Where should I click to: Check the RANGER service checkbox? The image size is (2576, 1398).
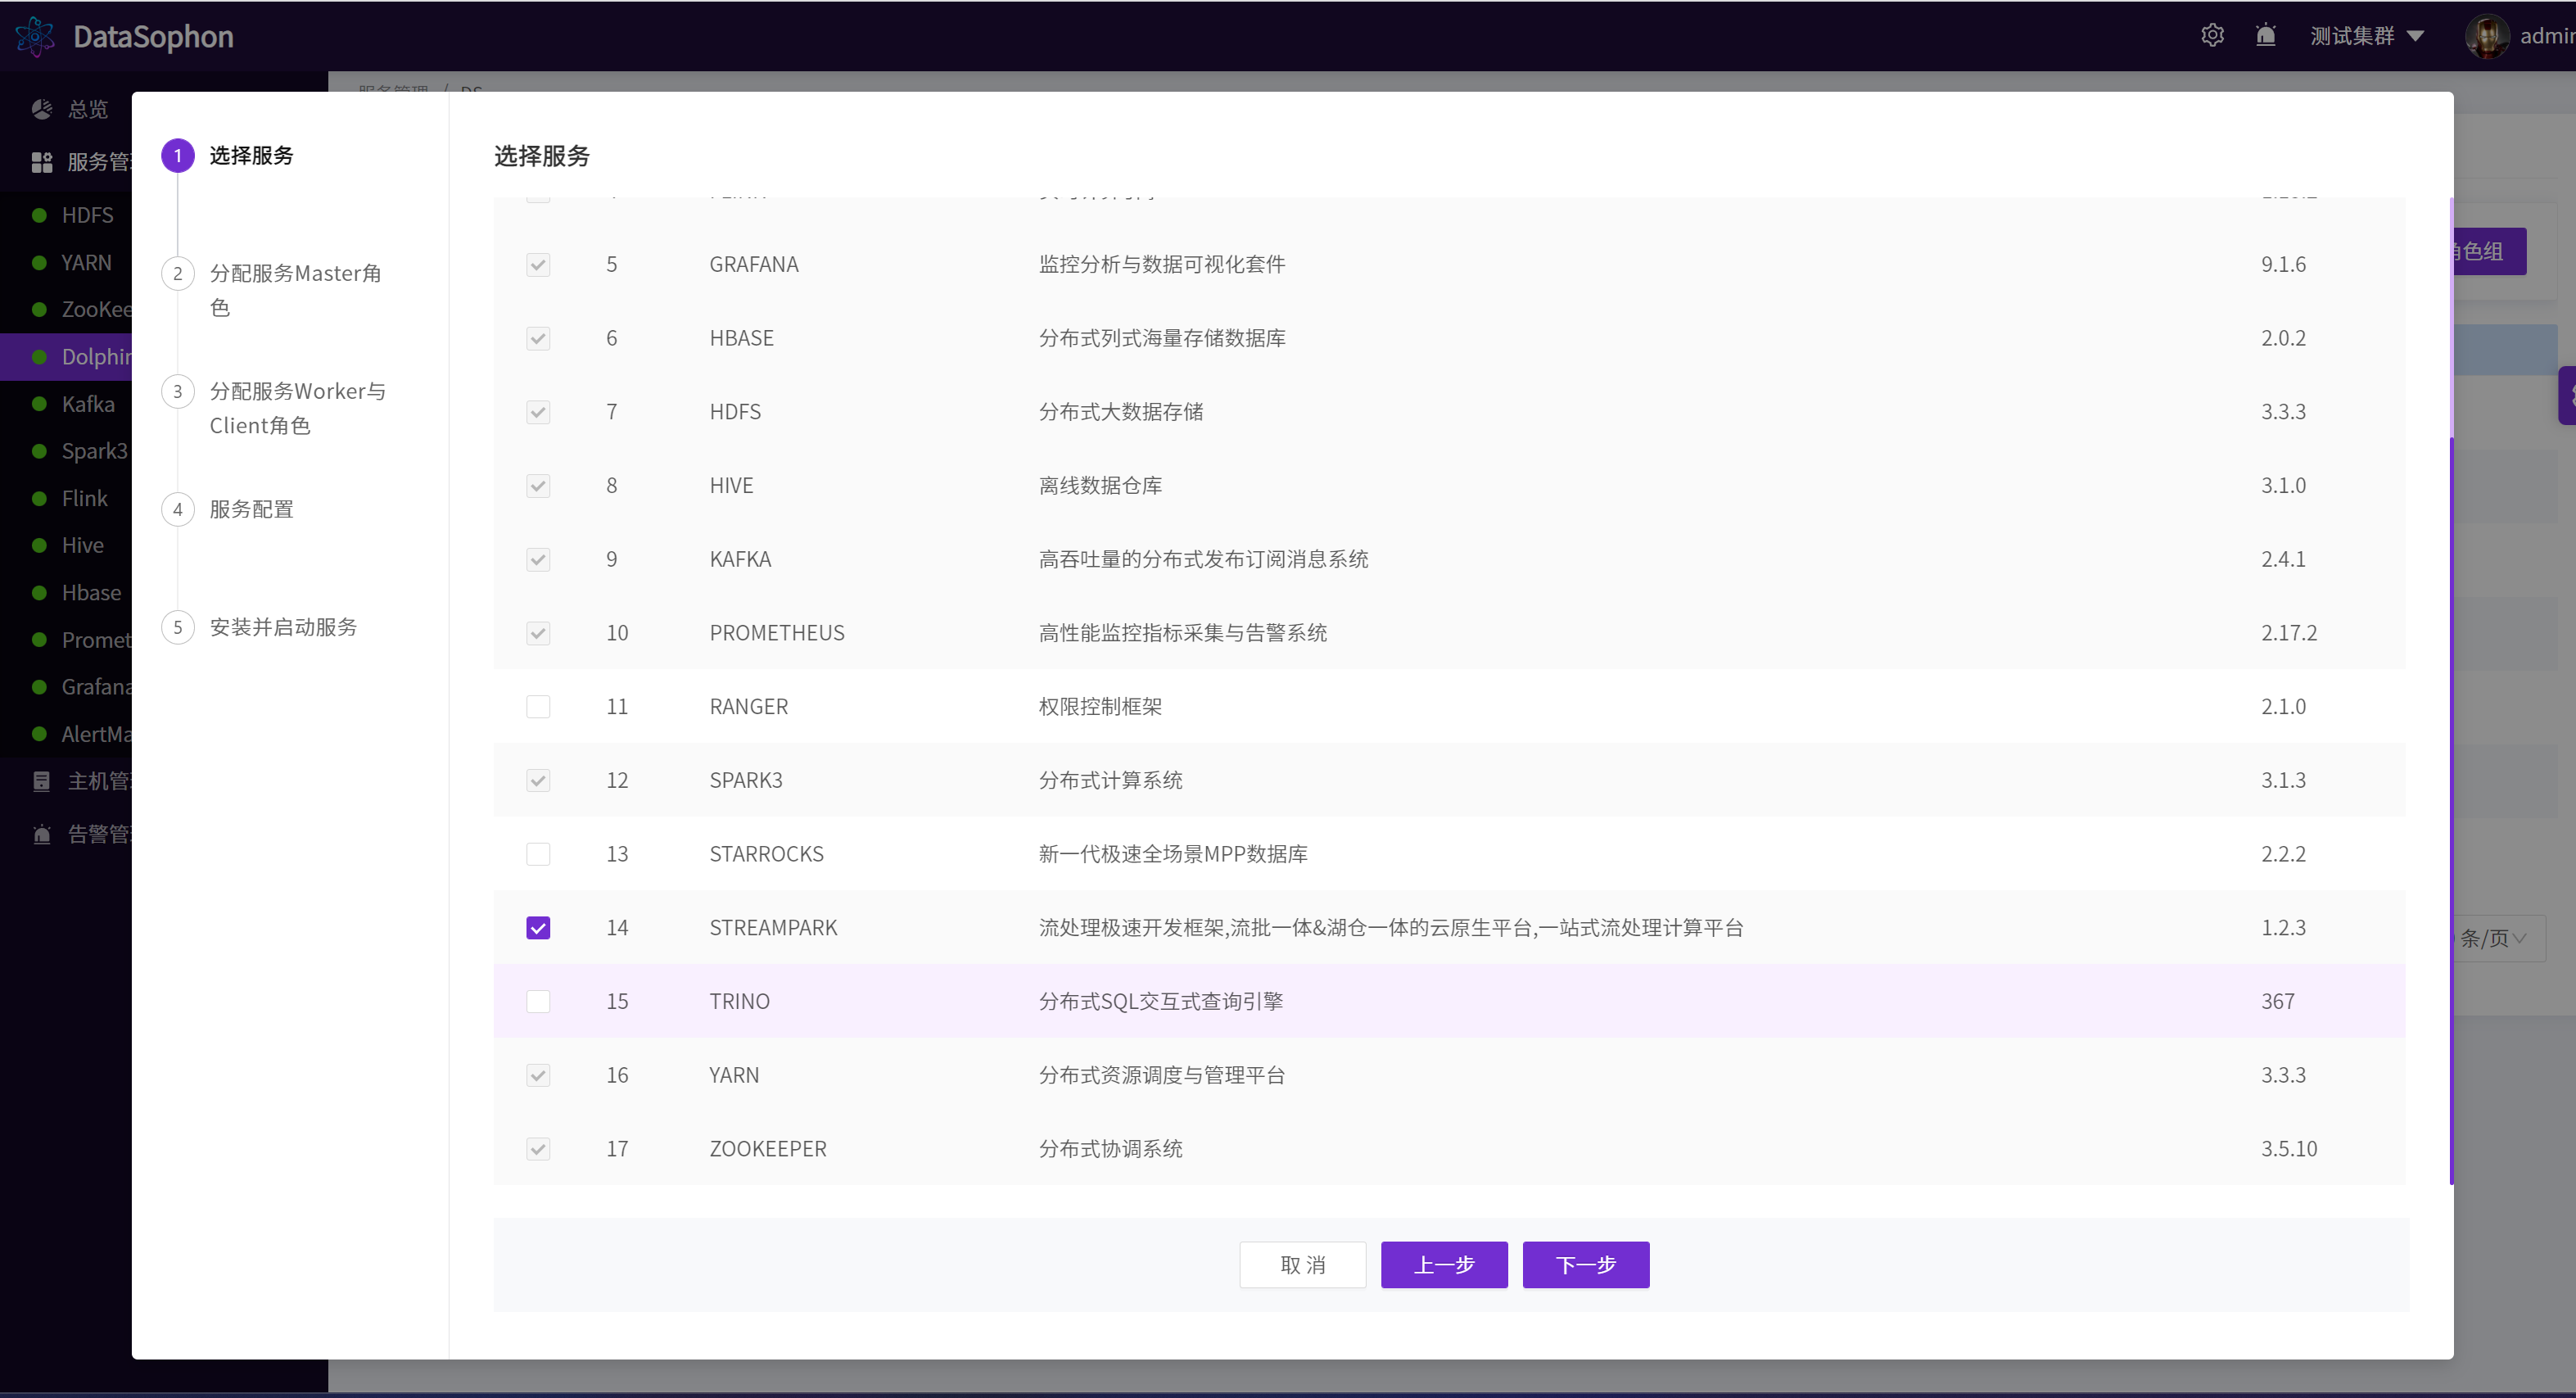(538, 706)
